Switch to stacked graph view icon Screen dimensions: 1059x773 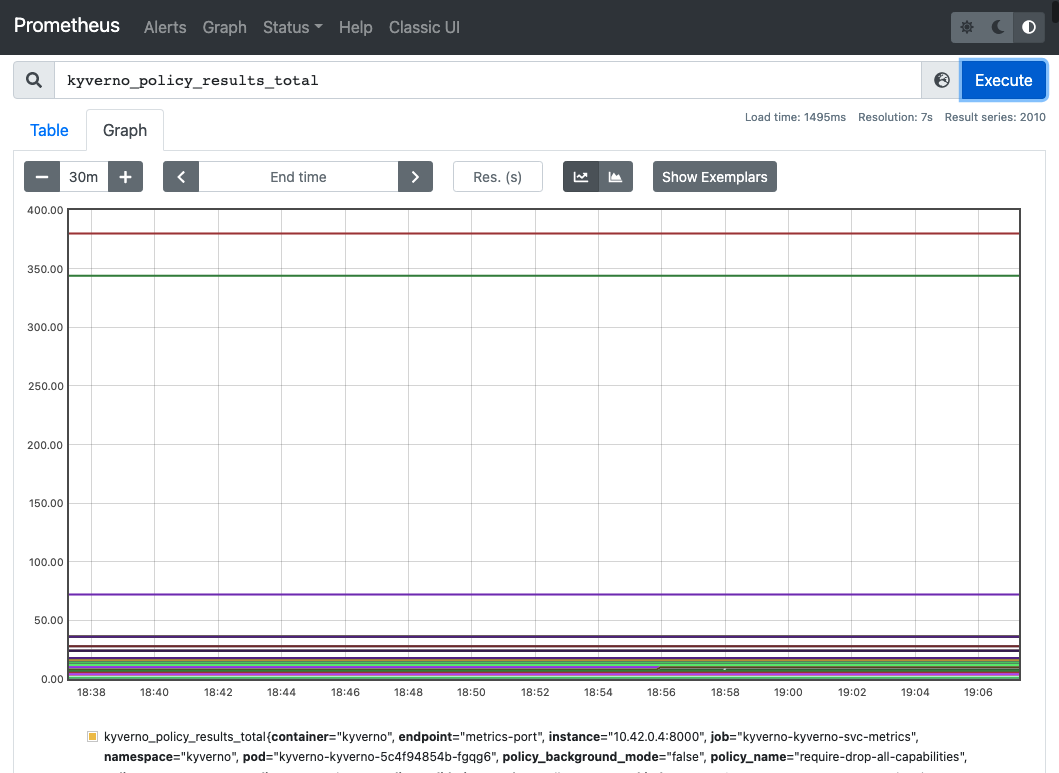(x=613, y=176)
